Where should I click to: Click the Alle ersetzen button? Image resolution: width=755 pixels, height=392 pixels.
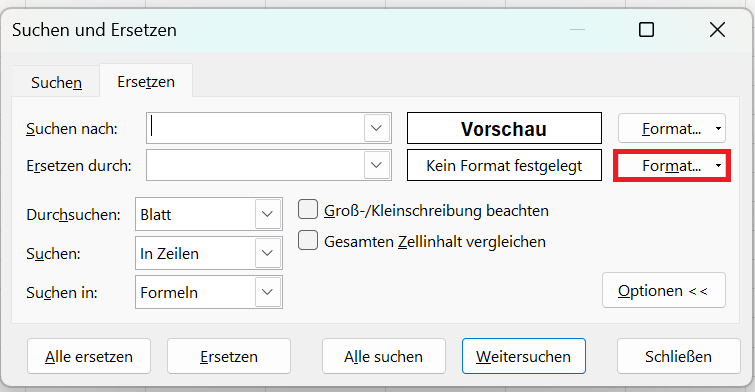89,356
